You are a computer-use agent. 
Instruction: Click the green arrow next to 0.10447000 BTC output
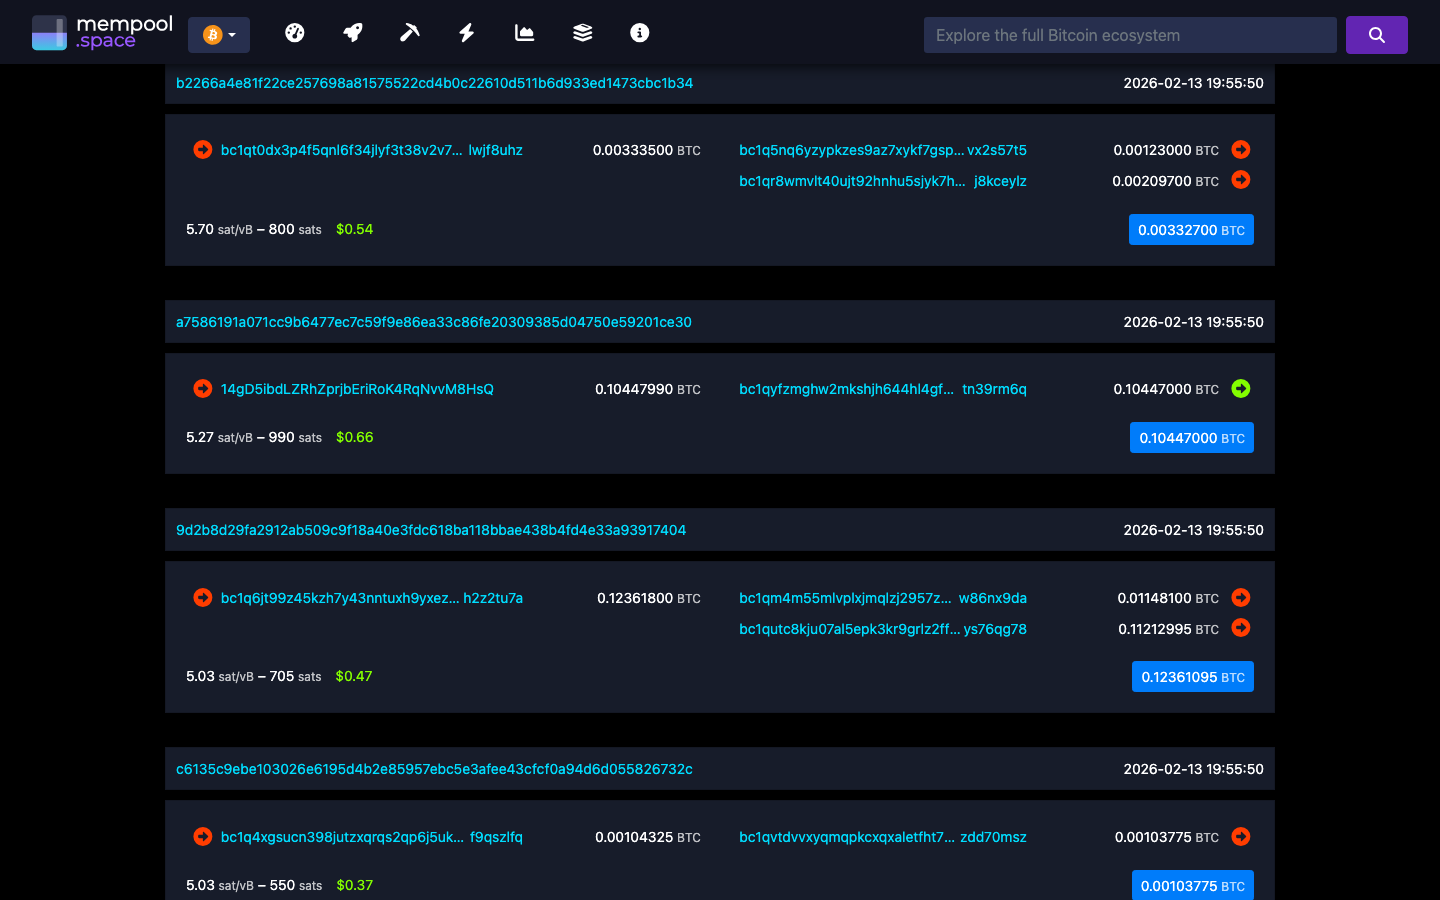[1241, 389]
